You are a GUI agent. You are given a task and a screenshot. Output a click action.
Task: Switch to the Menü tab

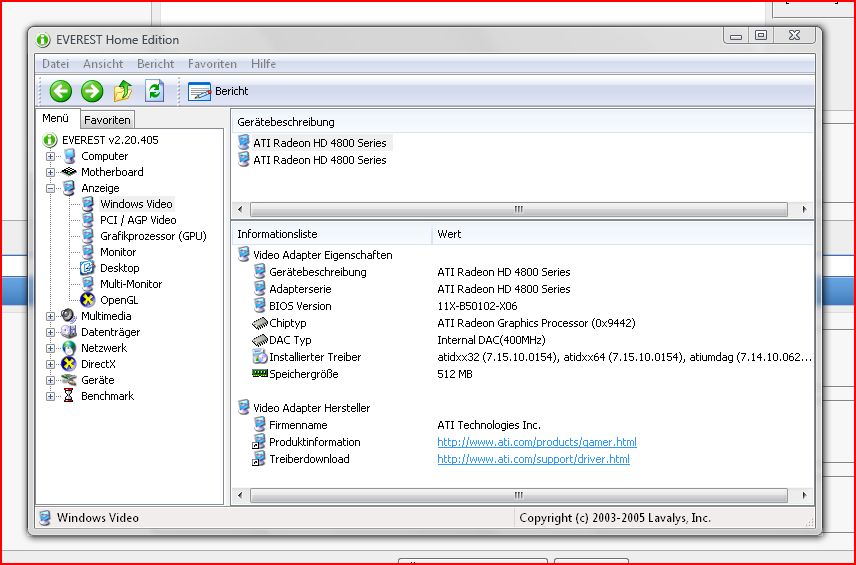pyautogui.click(x=56, y=118)
